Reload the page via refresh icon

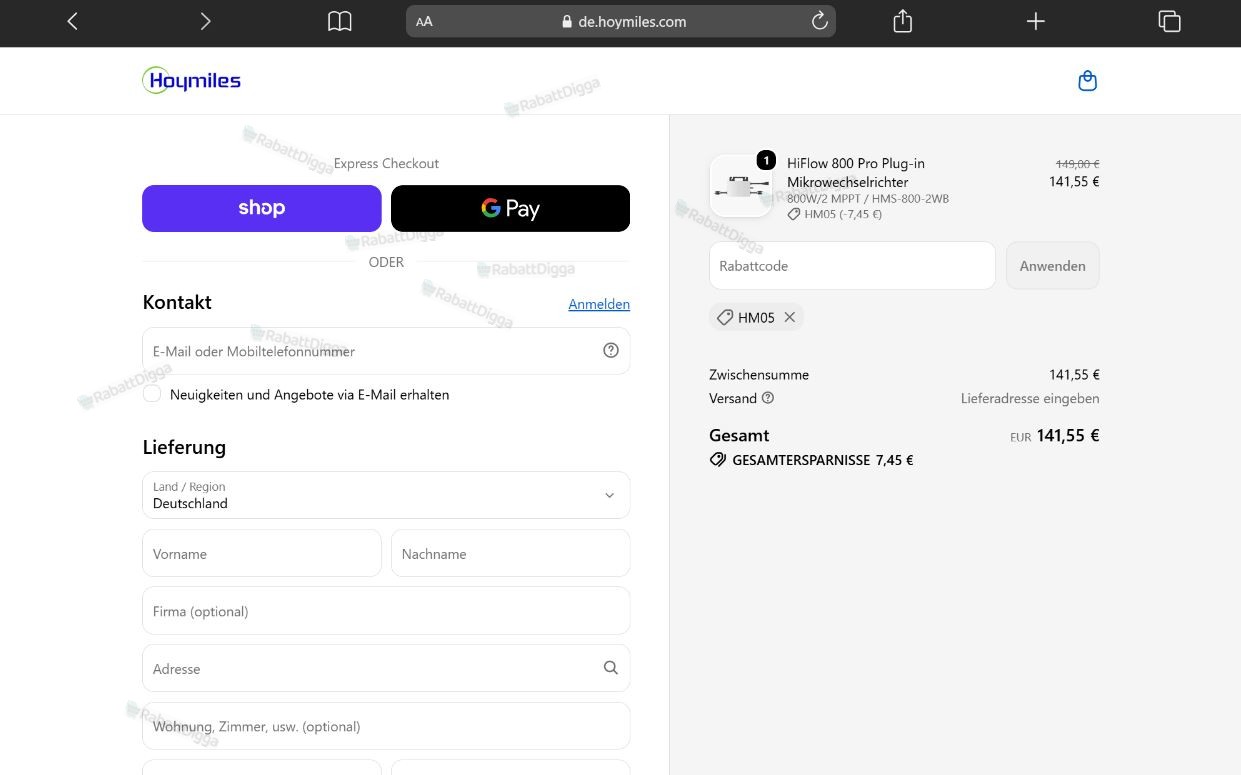point(819,21)
